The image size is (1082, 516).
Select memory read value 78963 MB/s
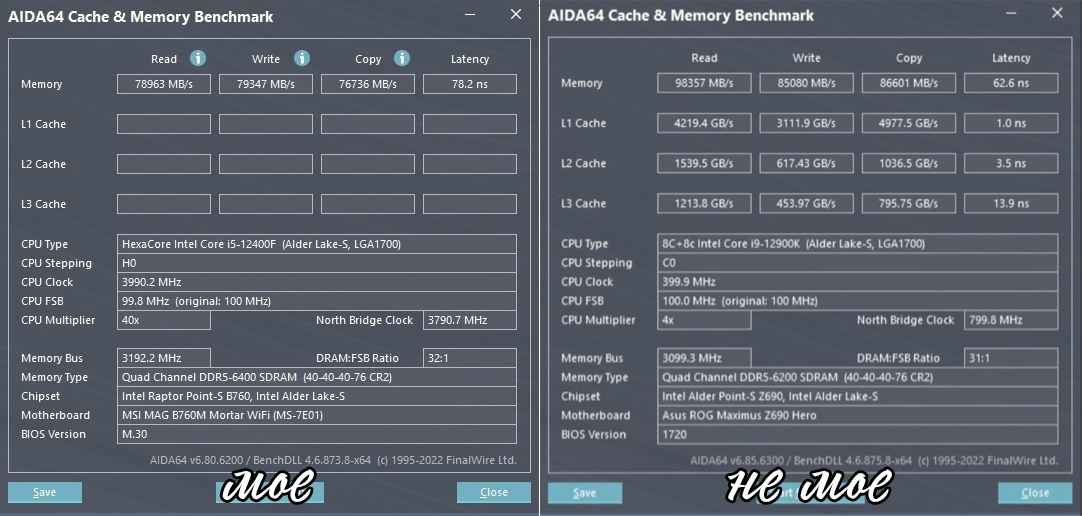(x=164, y=84)
